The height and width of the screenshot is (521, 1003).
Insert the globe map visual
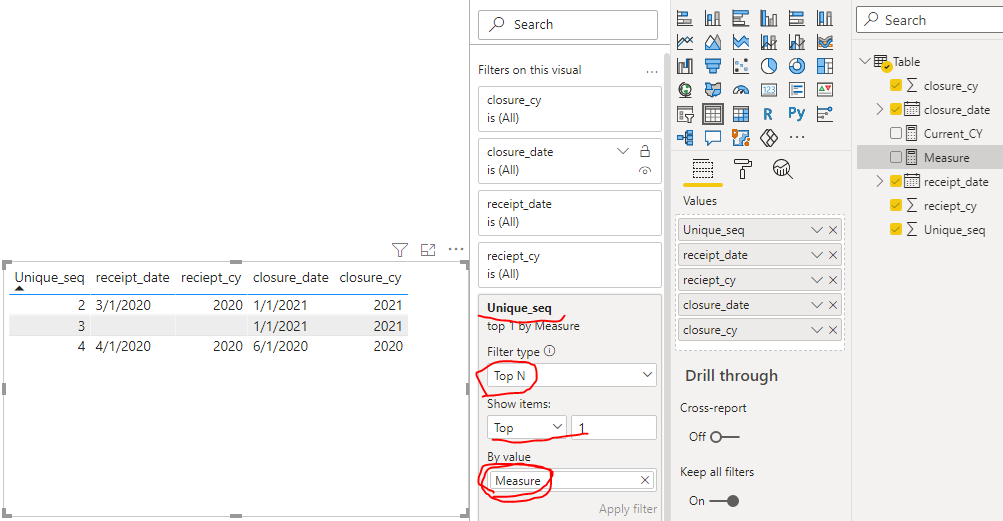[685, 90]
